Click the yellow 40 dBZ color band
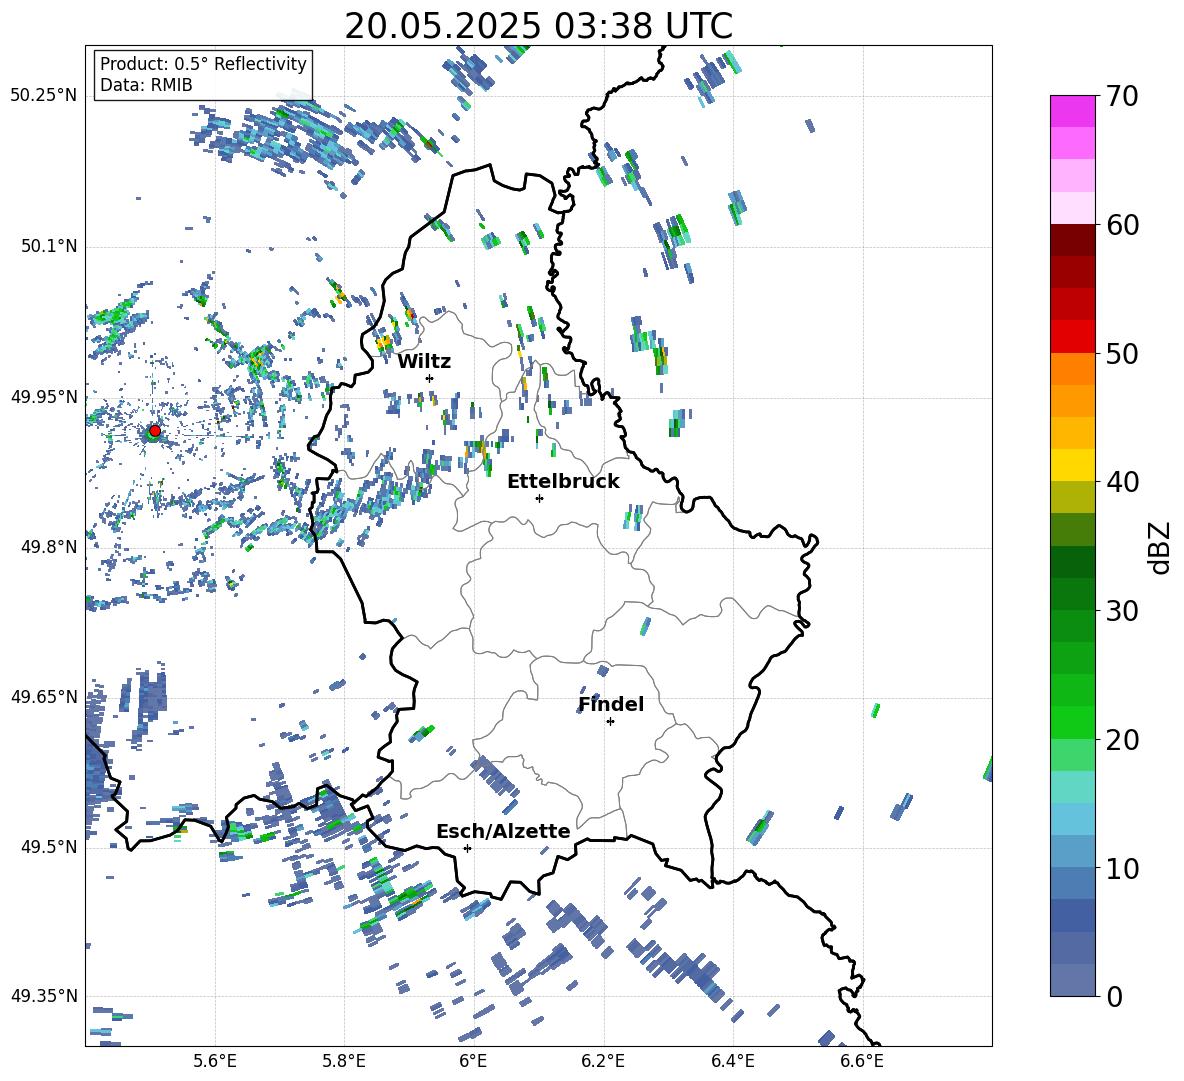The image size is (1184, 1081). (1072, 465)
